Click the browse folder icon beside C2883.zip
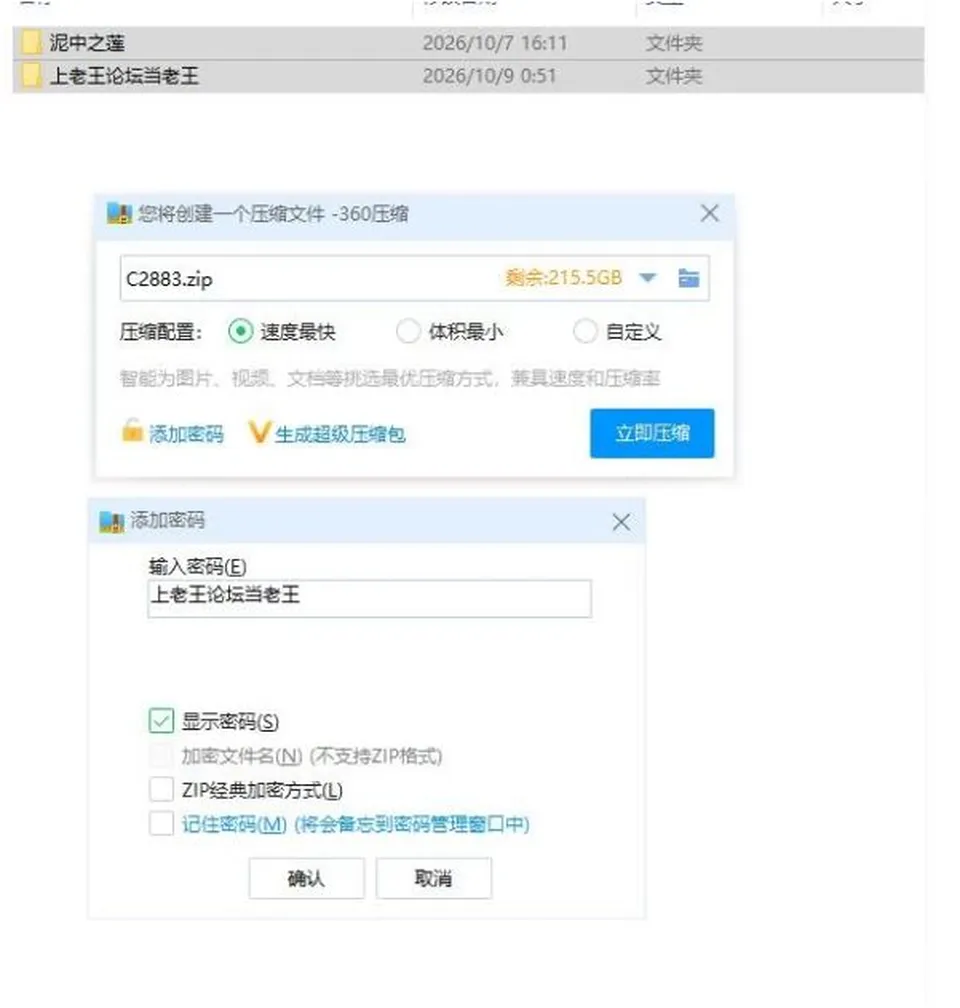 (x=689, y=278)
